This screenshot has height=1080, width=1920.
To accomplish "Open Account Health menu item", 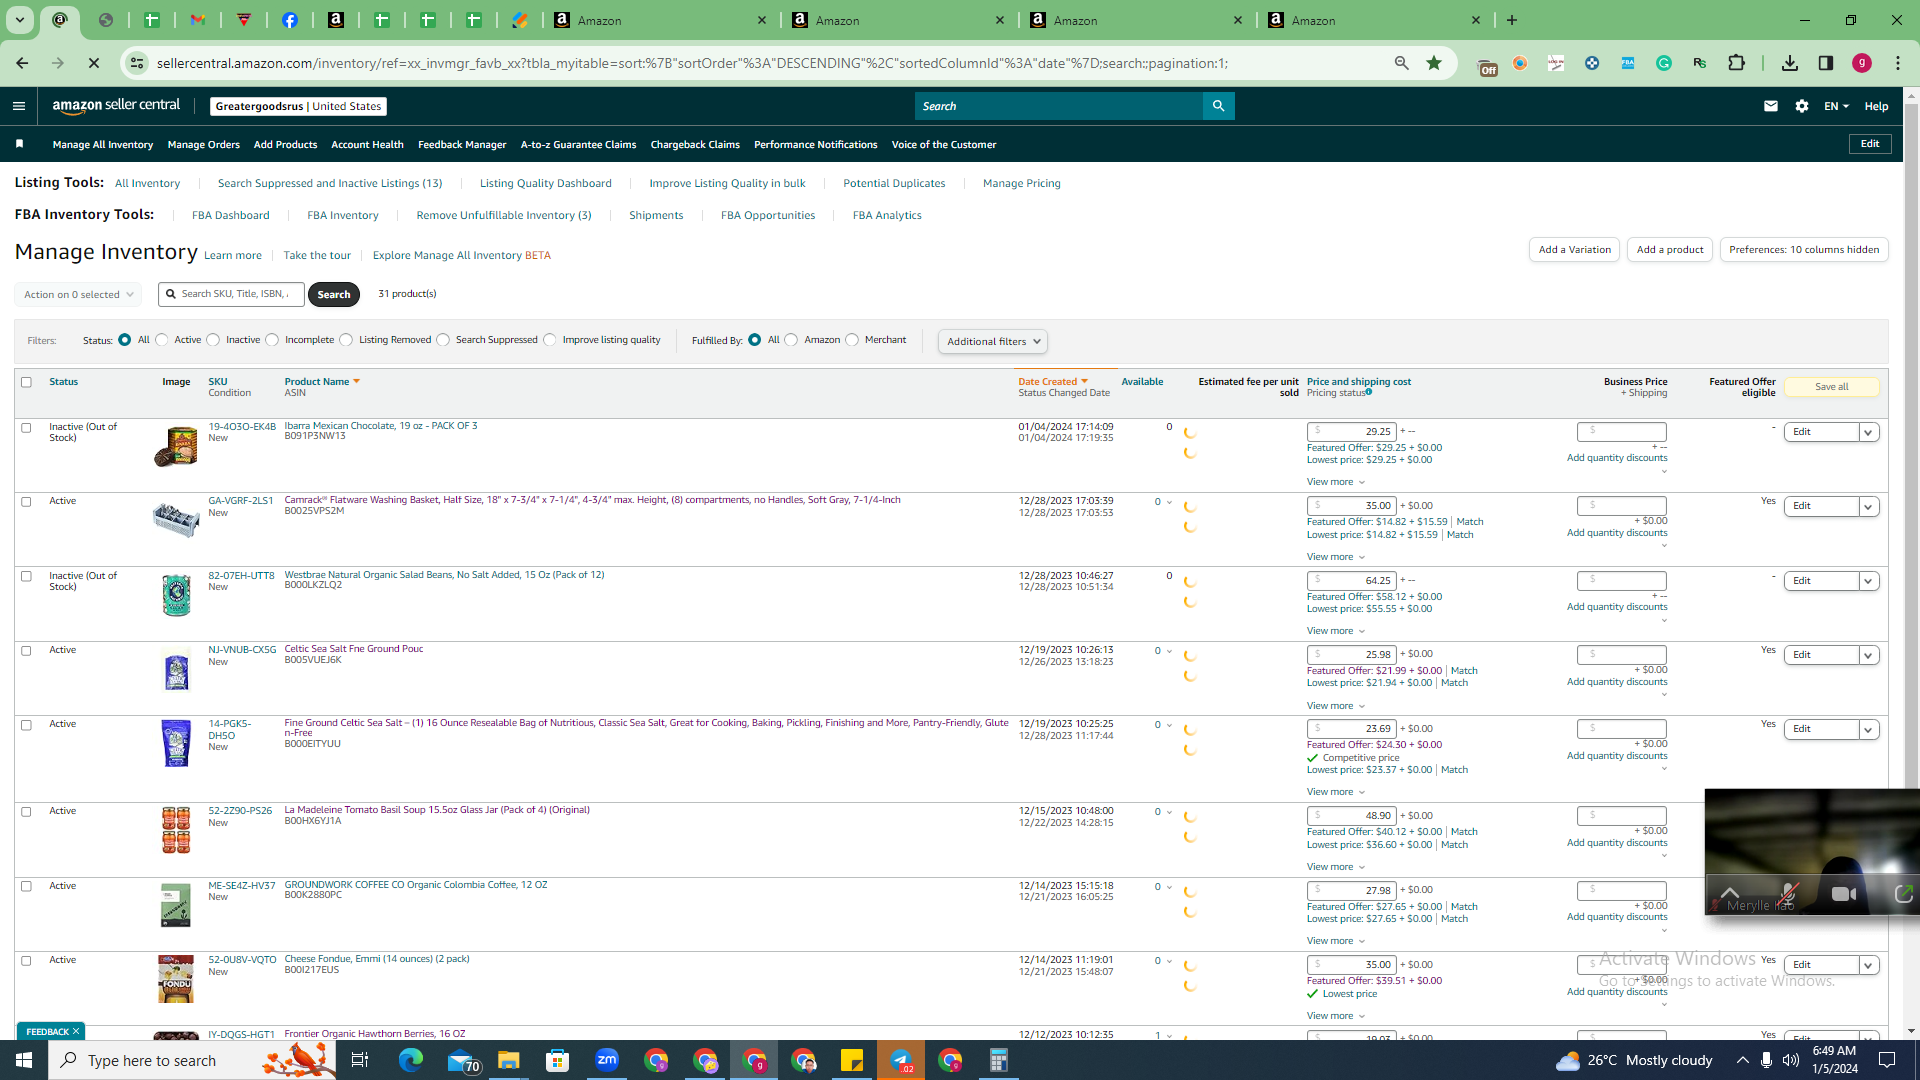I will [x=367, y=145].
